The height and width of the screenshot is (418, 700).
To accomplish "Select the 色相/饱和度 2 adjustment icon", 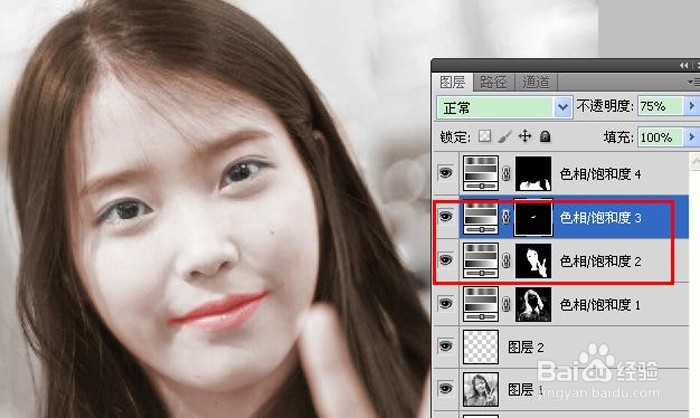I will [481, 260].
